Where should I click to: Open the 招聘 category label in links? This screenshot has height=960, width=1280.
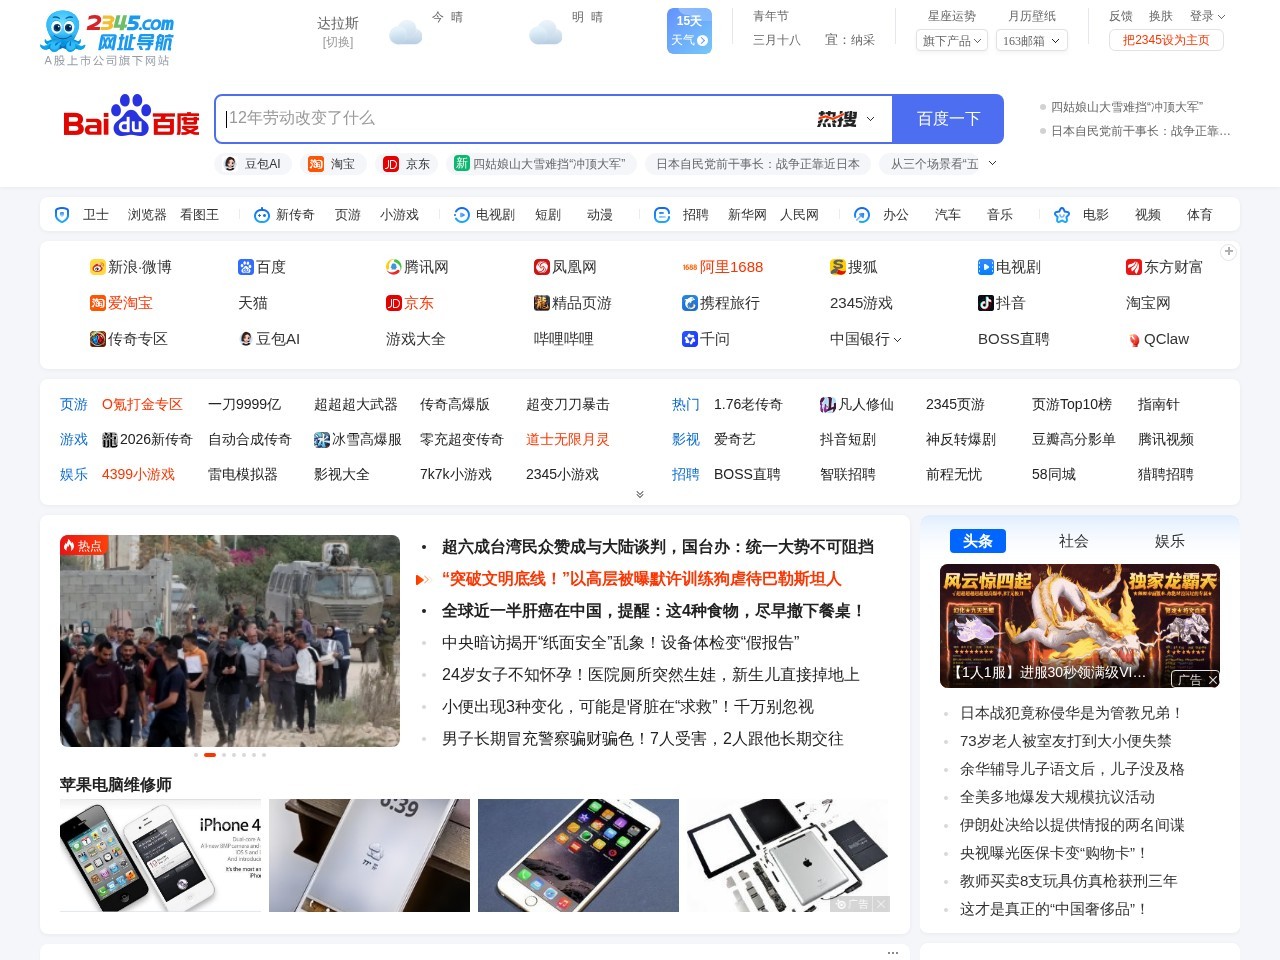tap(686, 474)
